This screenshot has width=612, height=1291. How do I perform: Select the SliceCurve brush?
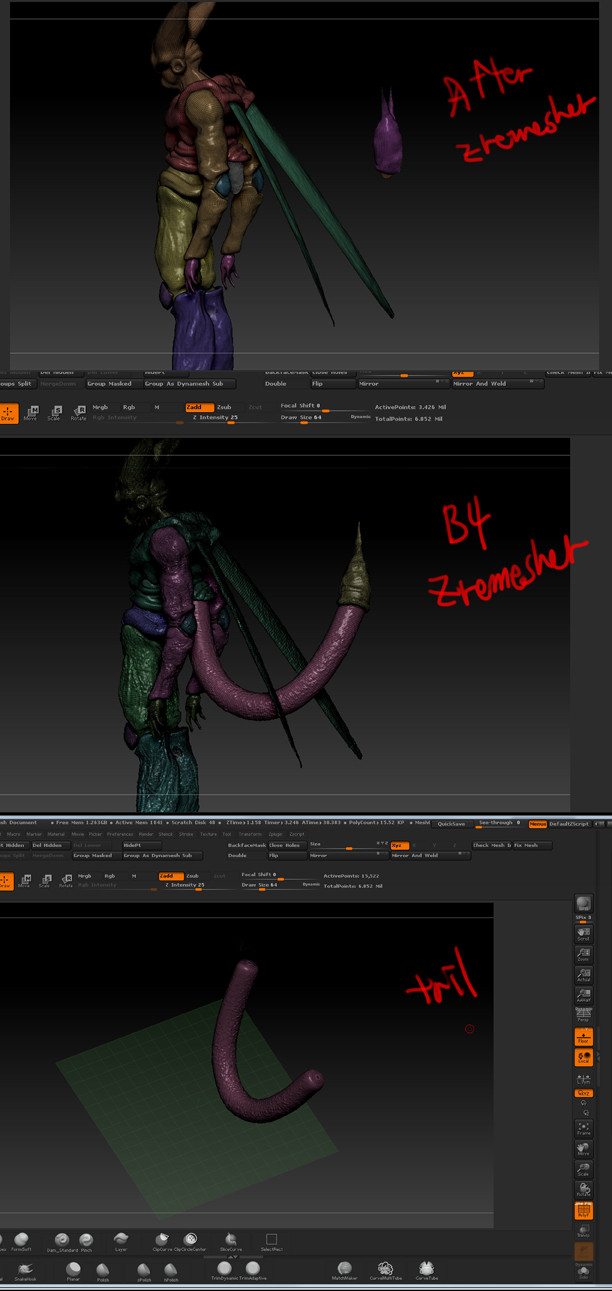(231, 1241)
